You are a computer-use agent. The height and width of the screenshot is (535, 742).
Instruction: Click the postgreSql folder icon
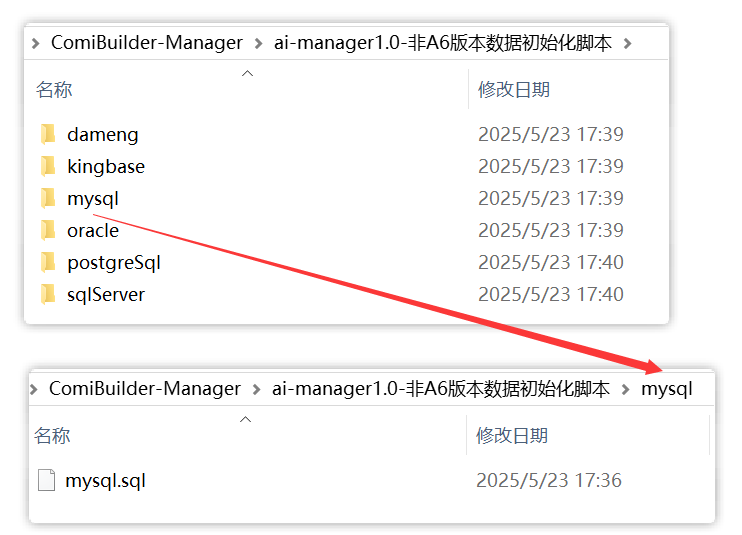click(48, 262)
